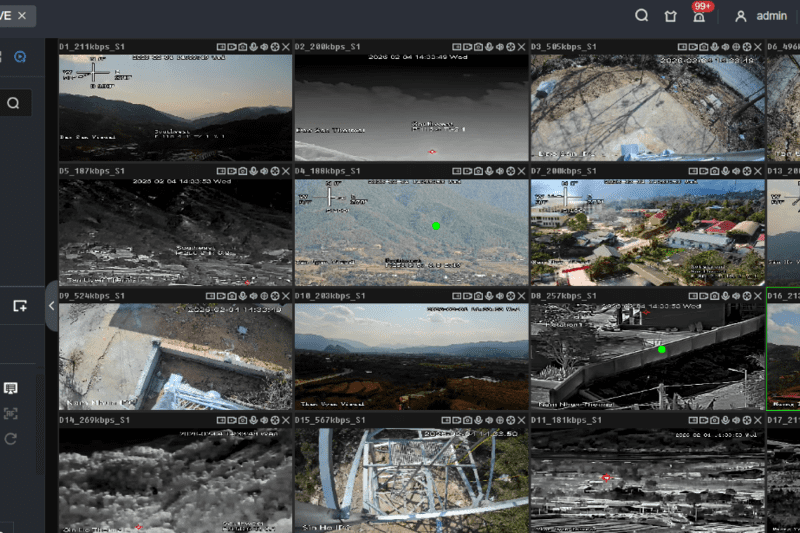Toggle microphone talk on camera D5

[252, 171]
